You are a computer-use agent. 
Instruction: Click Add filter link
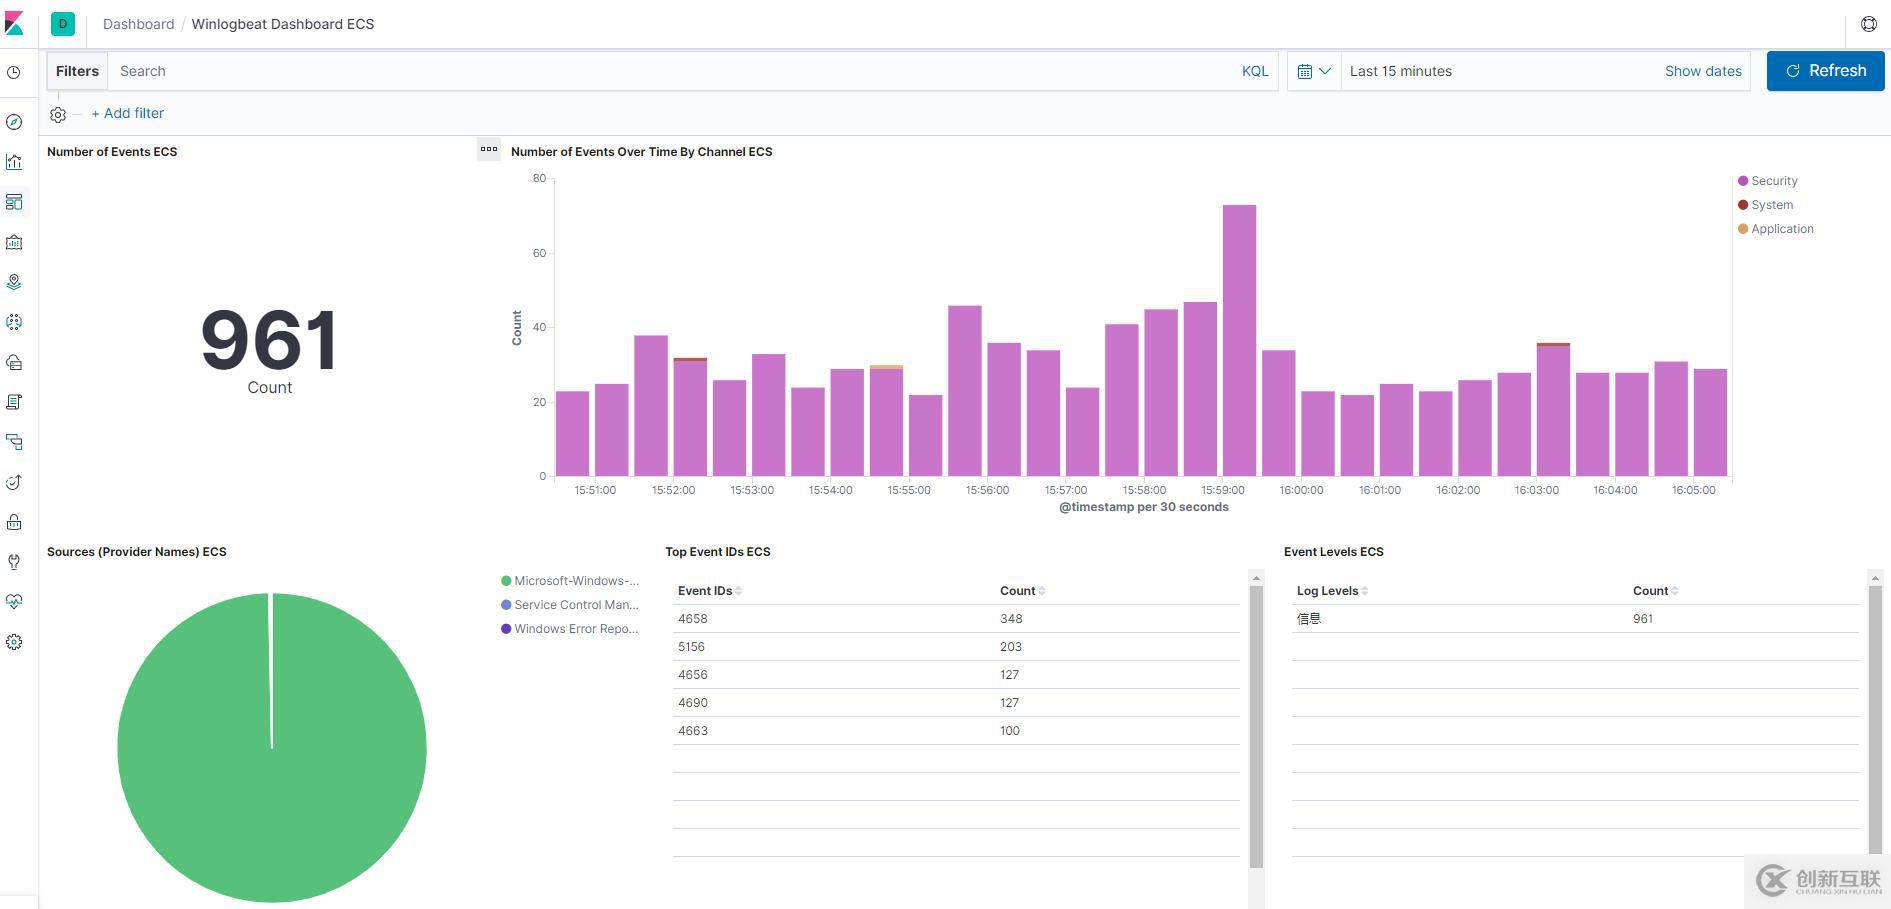(128, 114)
